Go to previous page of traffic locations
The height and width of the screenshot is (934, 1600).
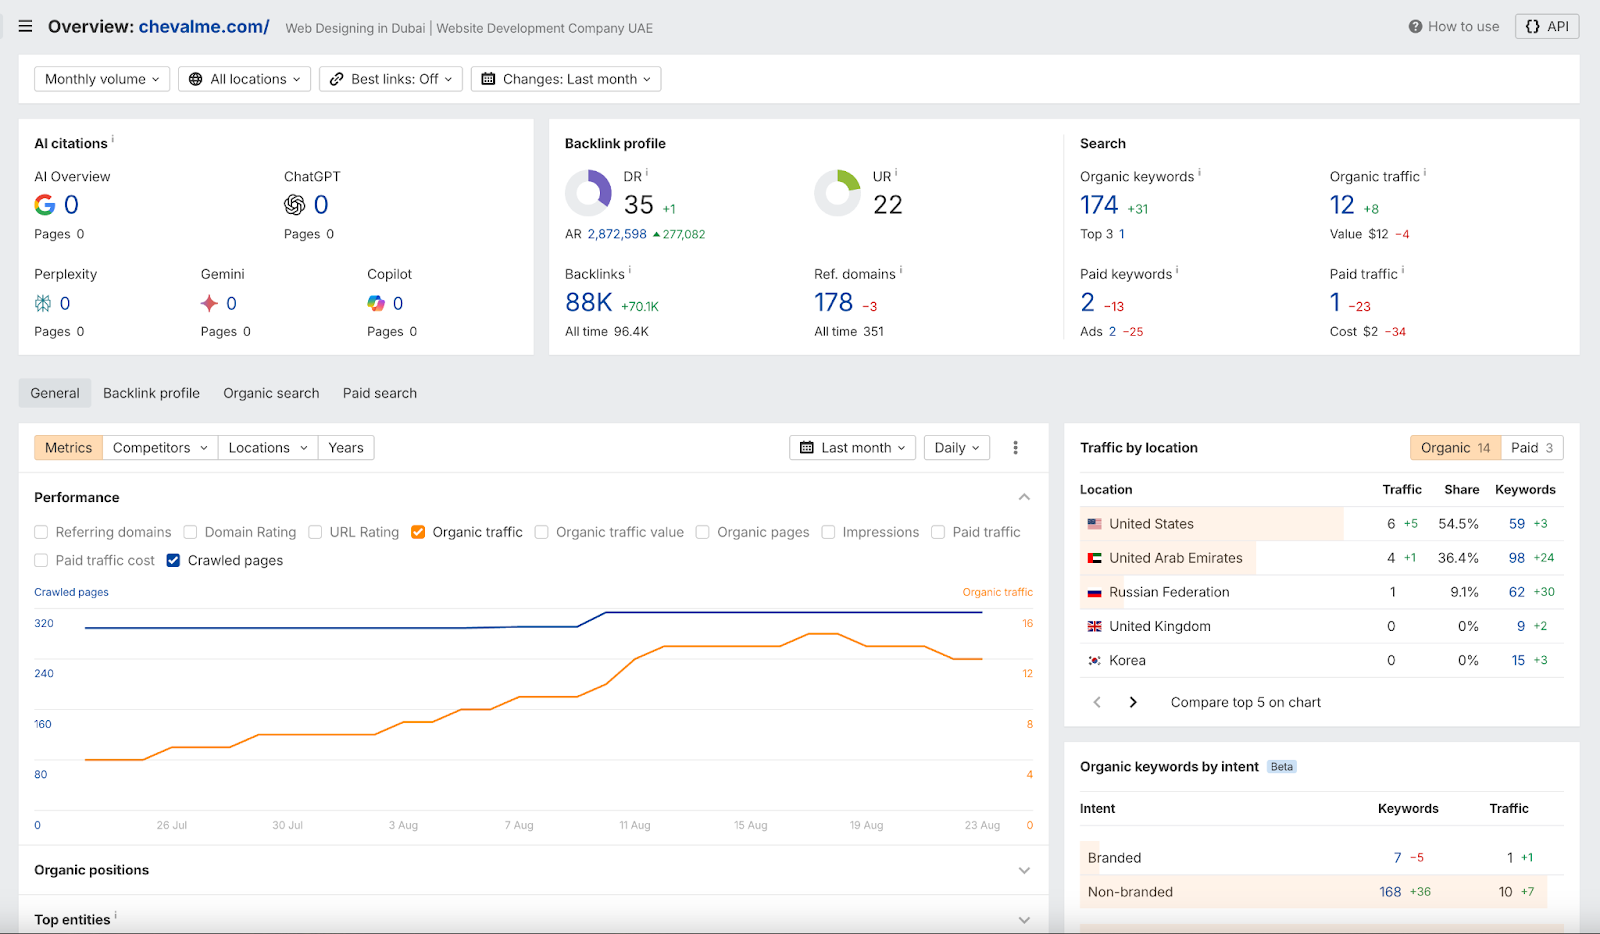coord(1097,702)
